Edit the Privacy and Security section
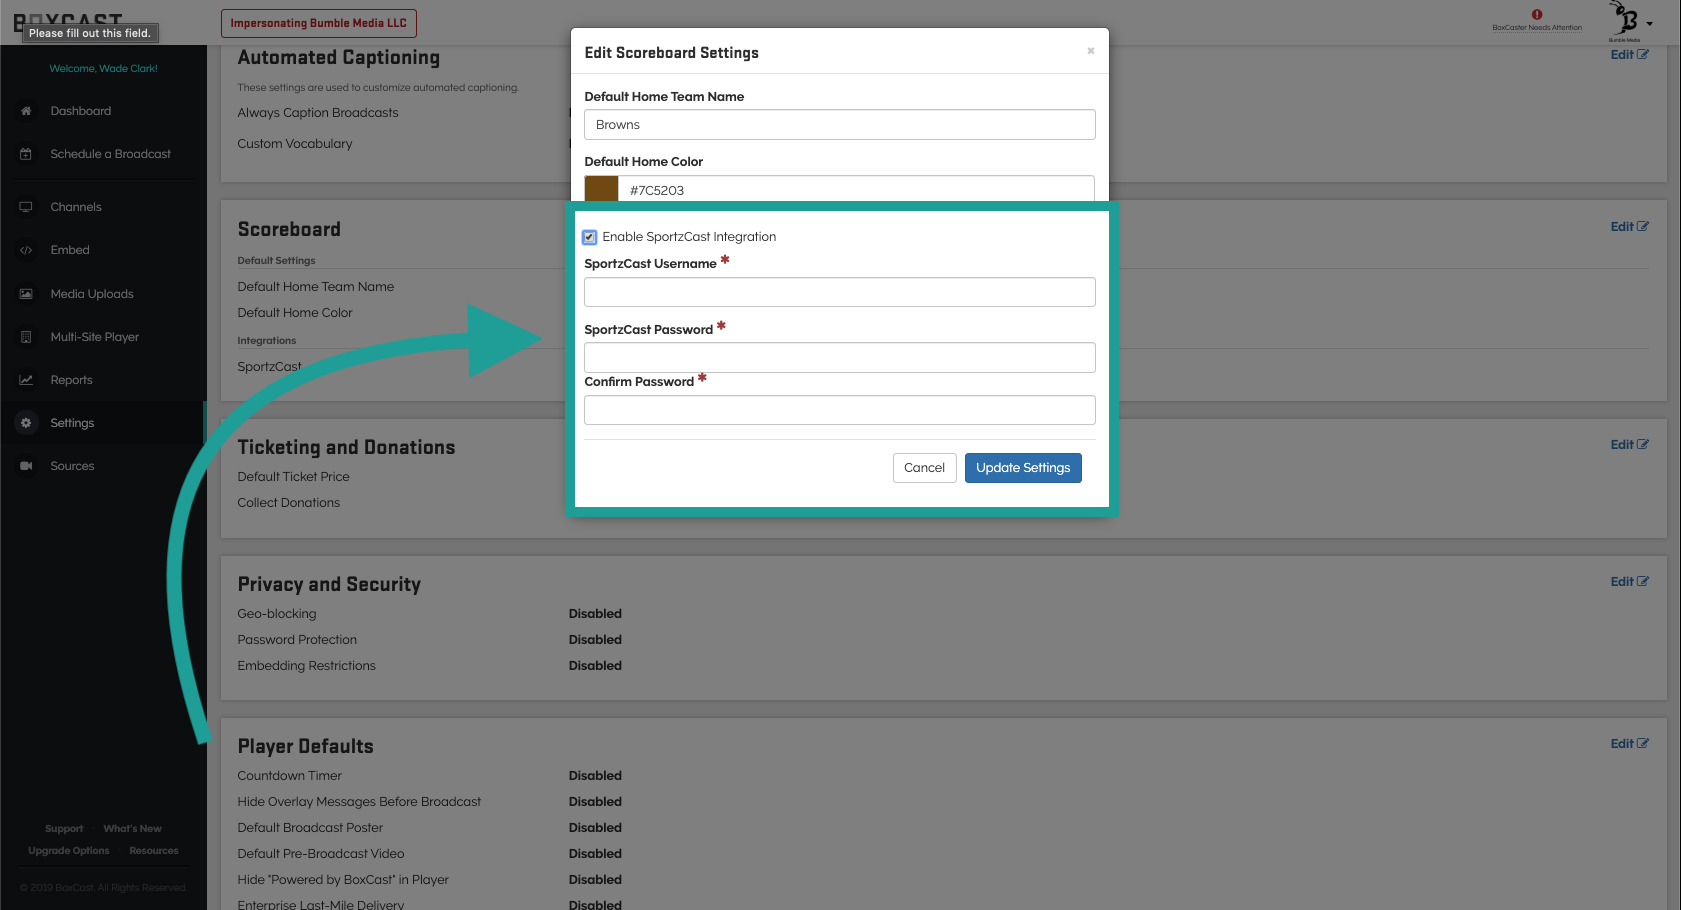 point(1628,582)
